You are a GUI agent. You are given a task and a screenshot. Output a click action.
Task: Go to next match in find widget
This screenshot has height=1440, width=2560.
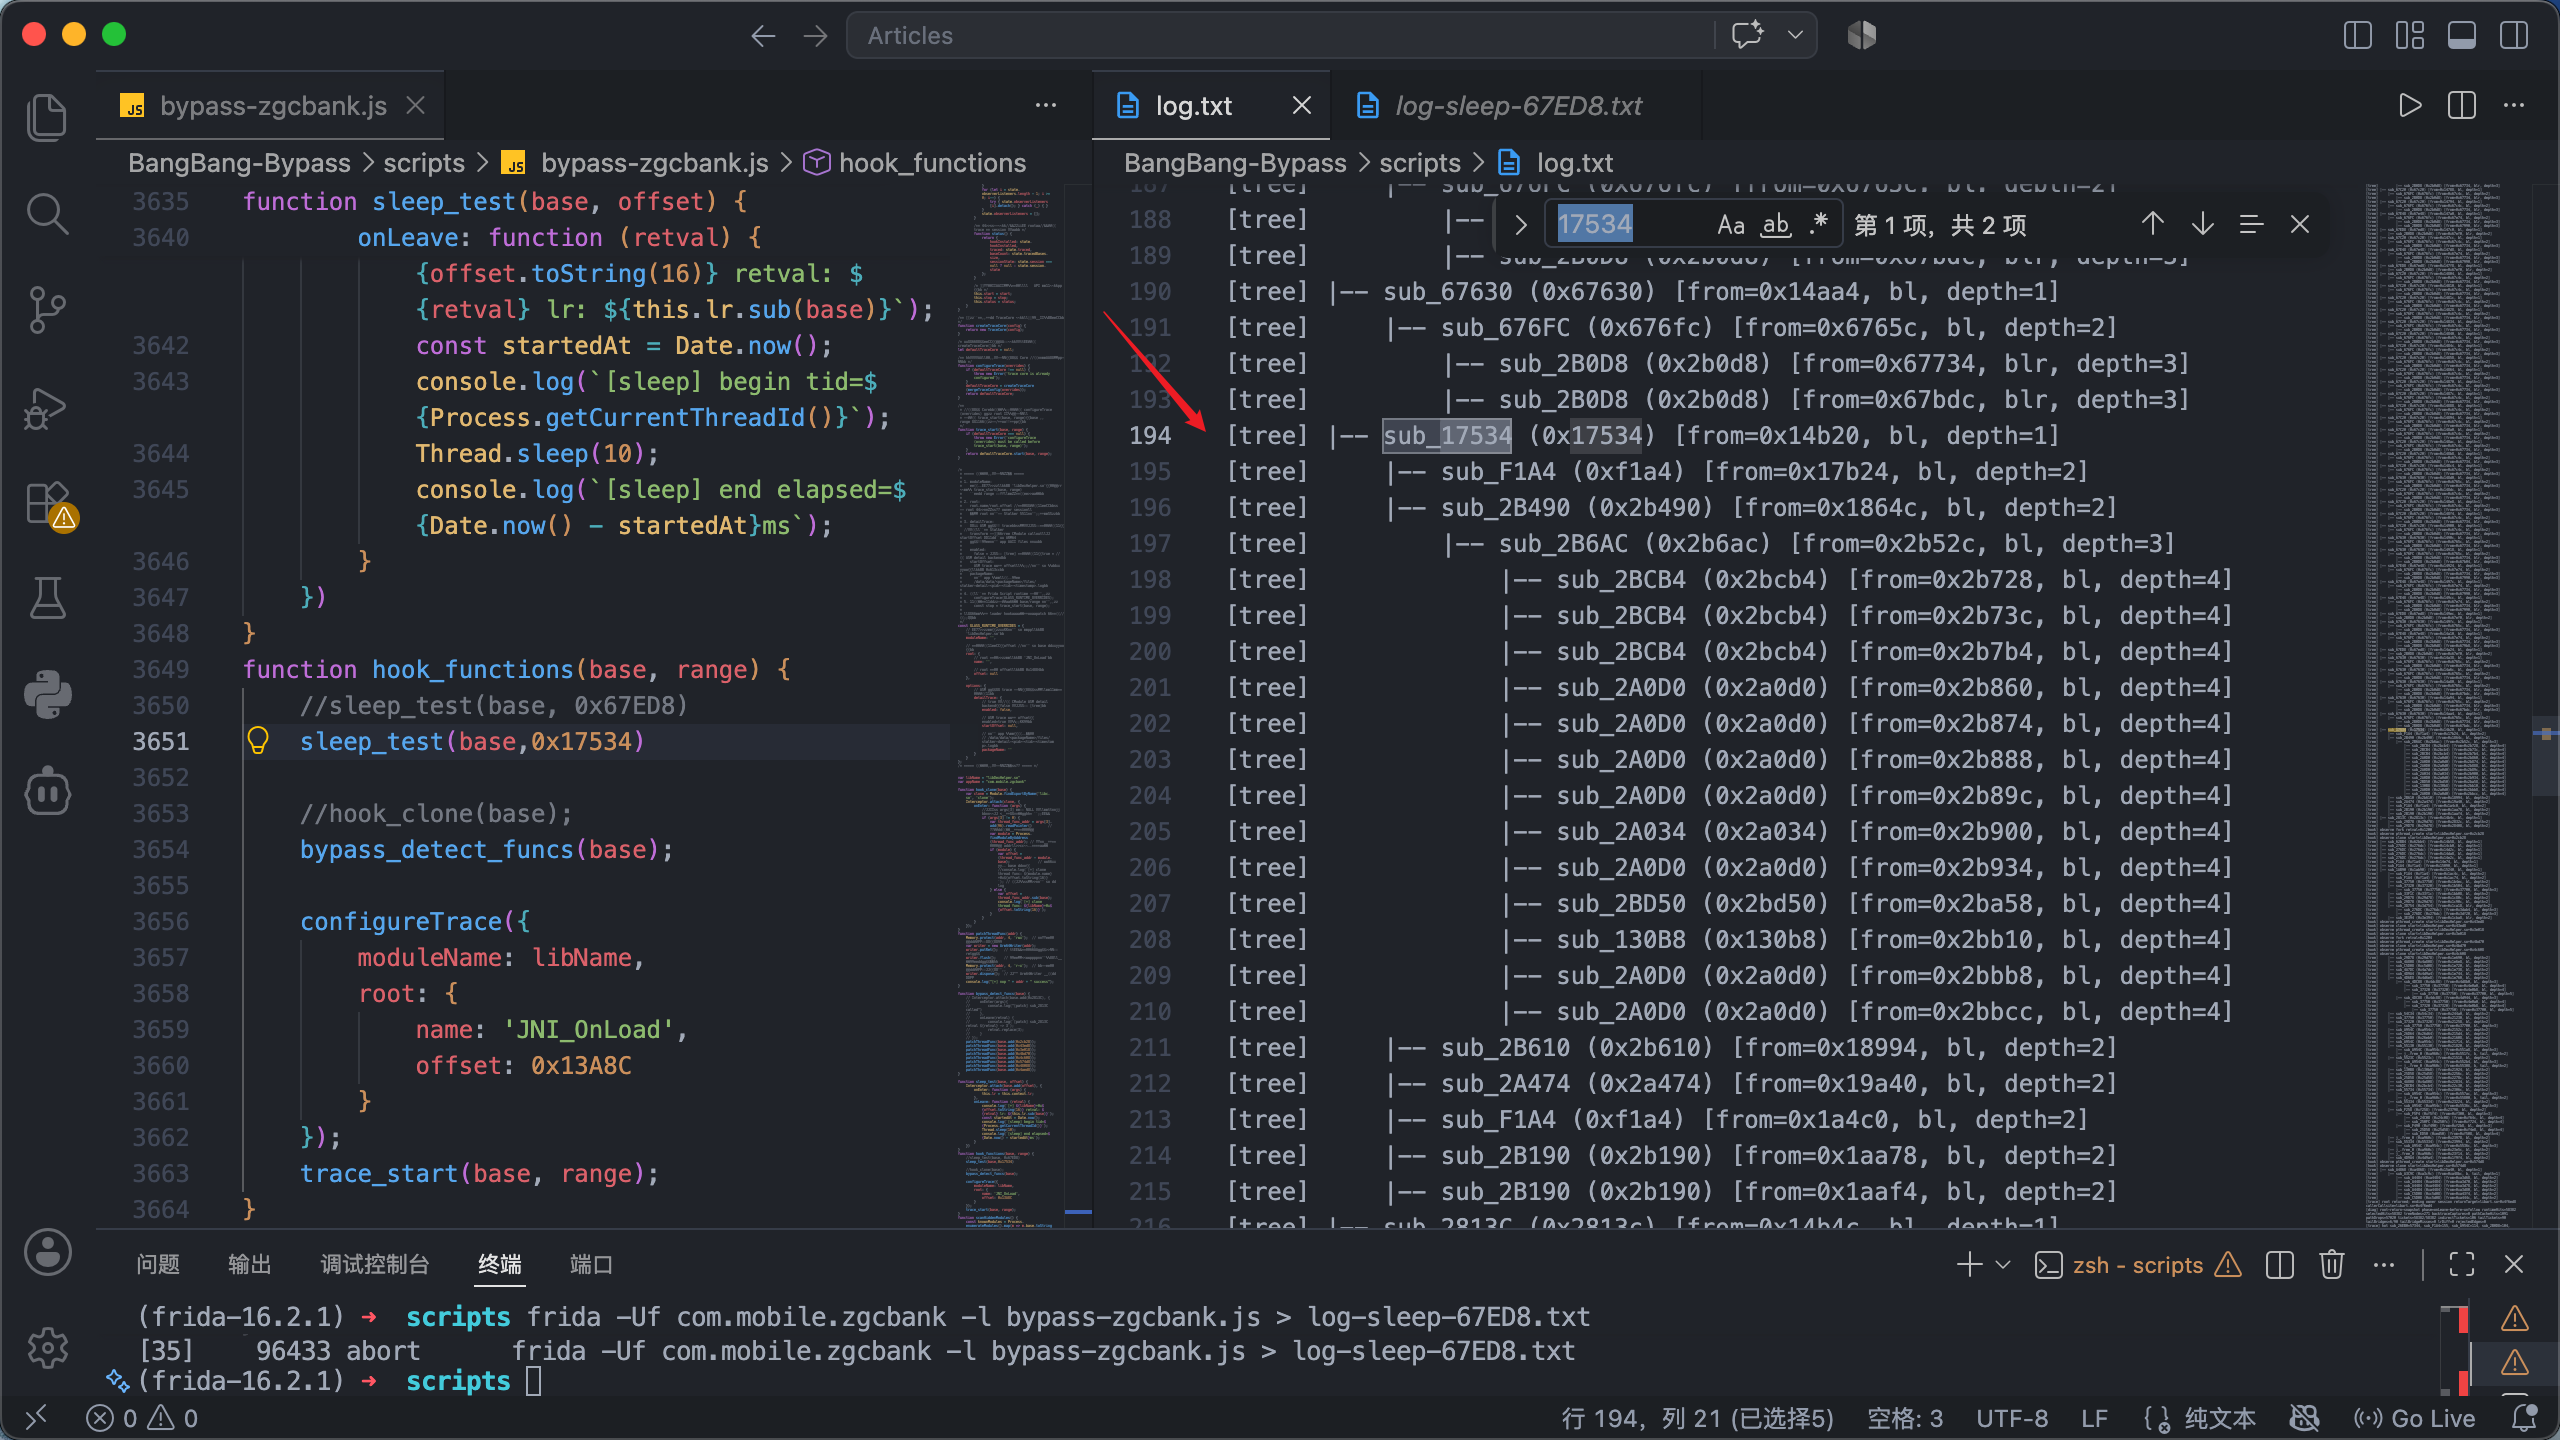tap(2202, 224)
